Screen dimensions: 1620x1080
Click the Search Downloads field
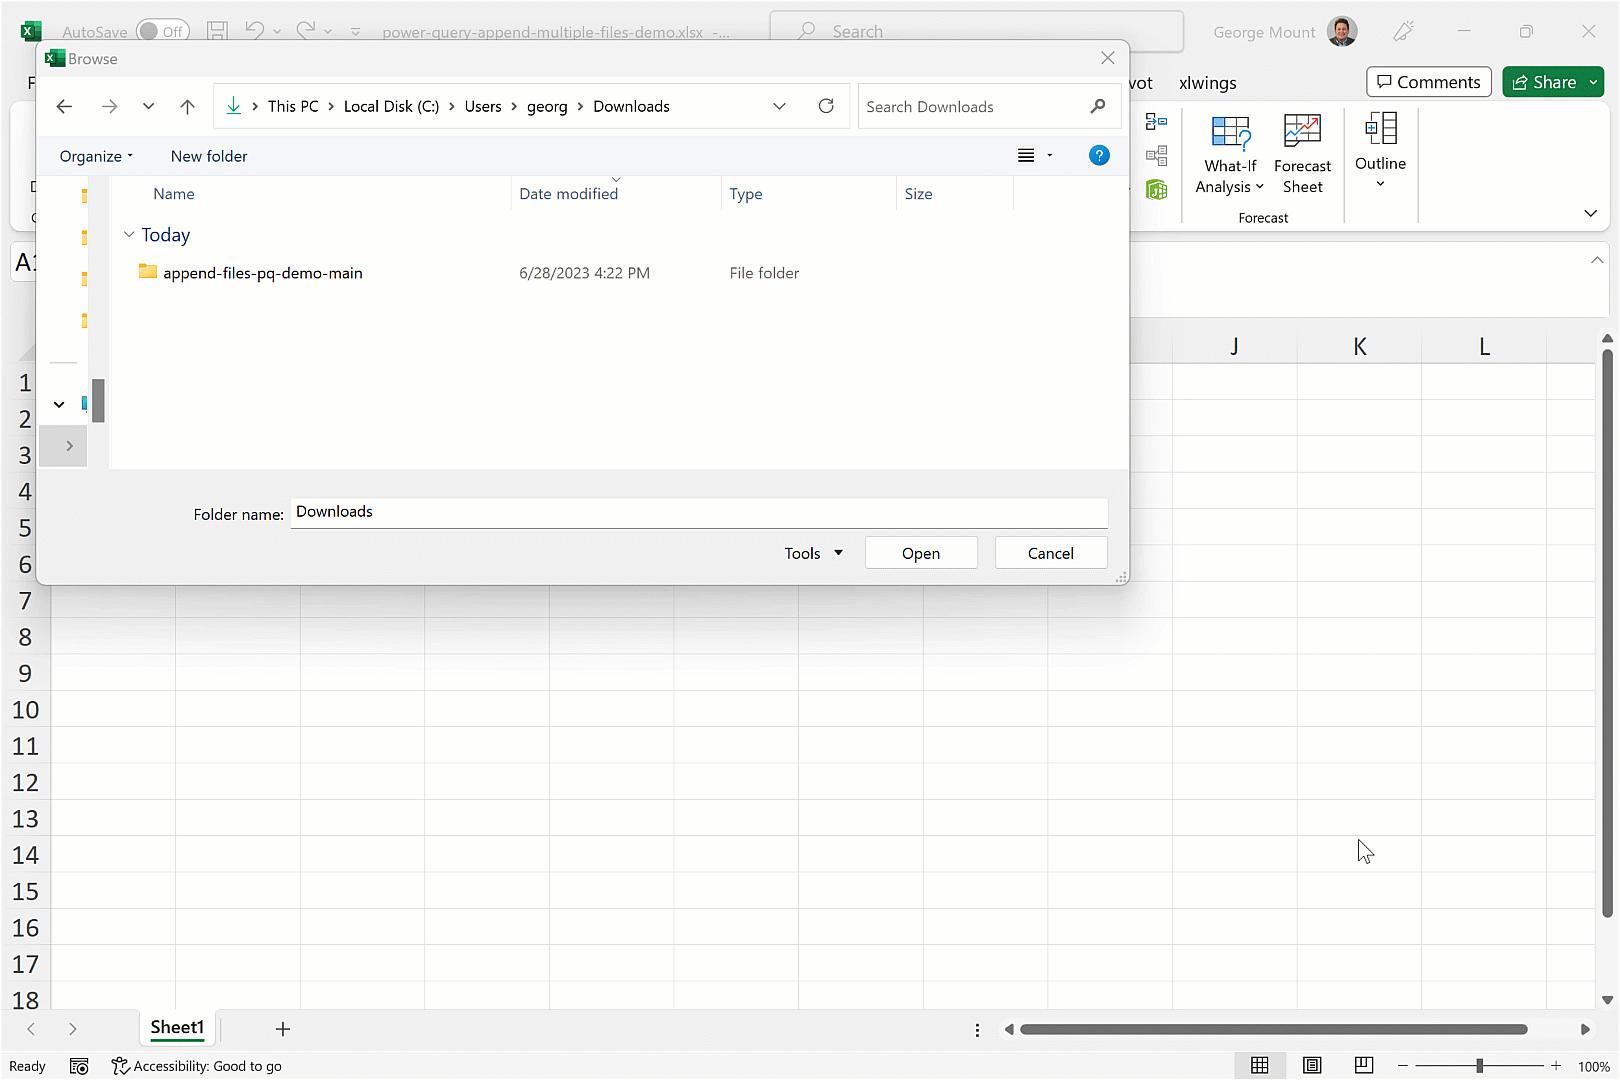click(975, 107)
